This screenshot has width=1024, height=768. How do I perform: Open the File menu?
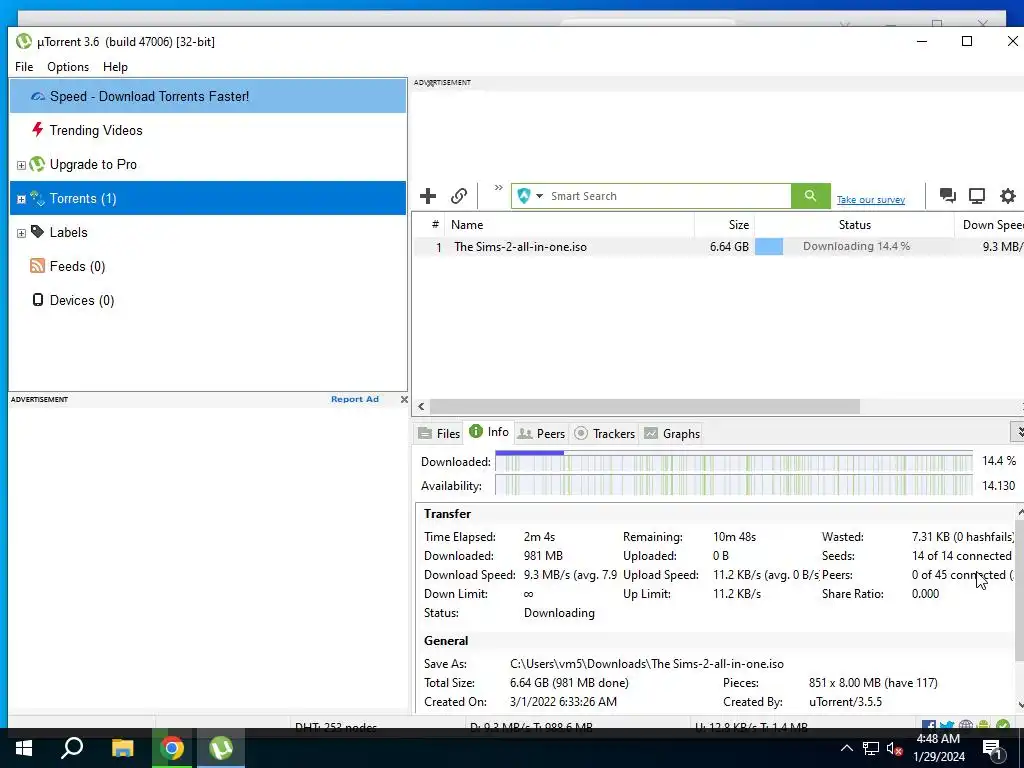24,67
